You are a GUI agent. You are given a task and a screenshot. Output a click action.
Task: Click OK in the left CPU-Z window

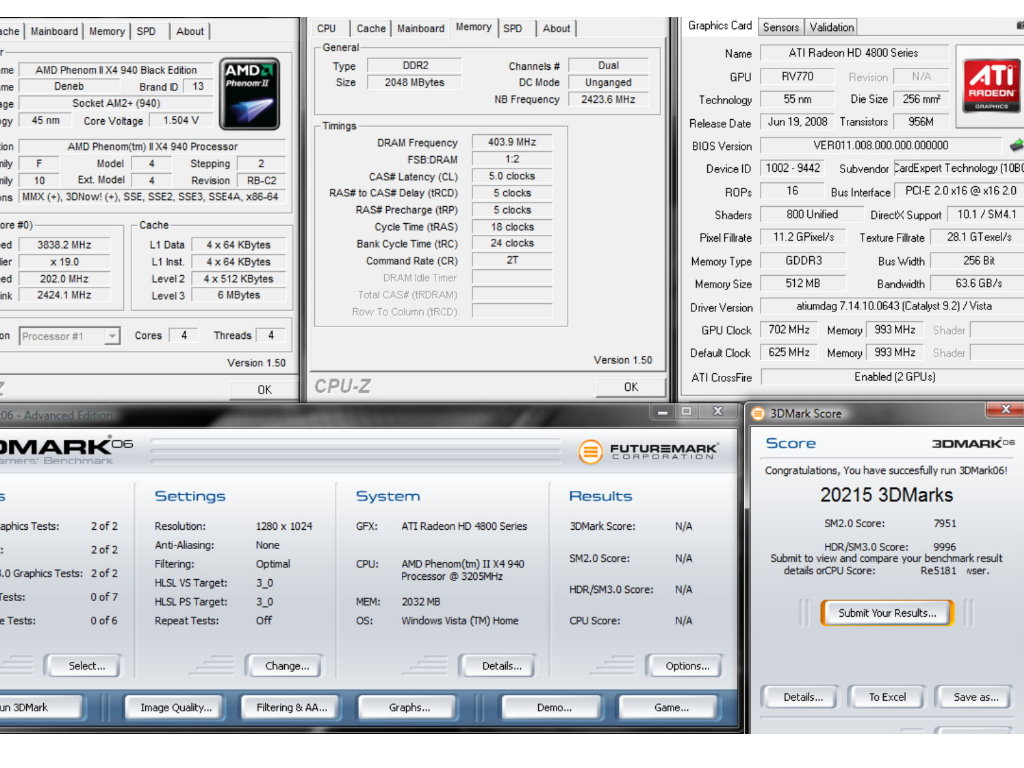(x=264, y=390)
